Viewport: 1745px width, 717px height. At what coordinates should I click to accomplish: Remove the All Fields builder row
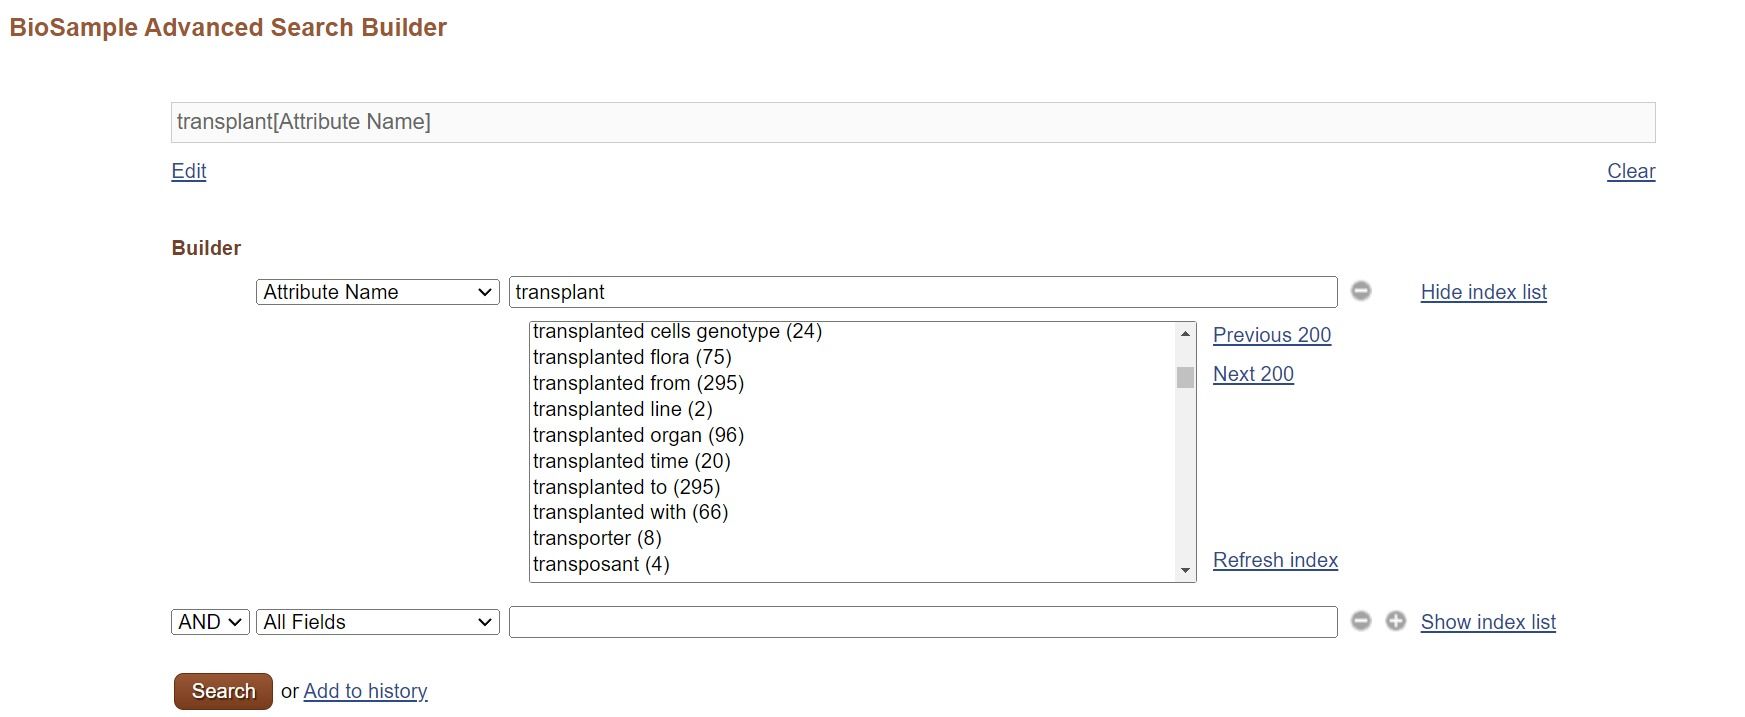pyautogui.click(x=1361, y=621)
